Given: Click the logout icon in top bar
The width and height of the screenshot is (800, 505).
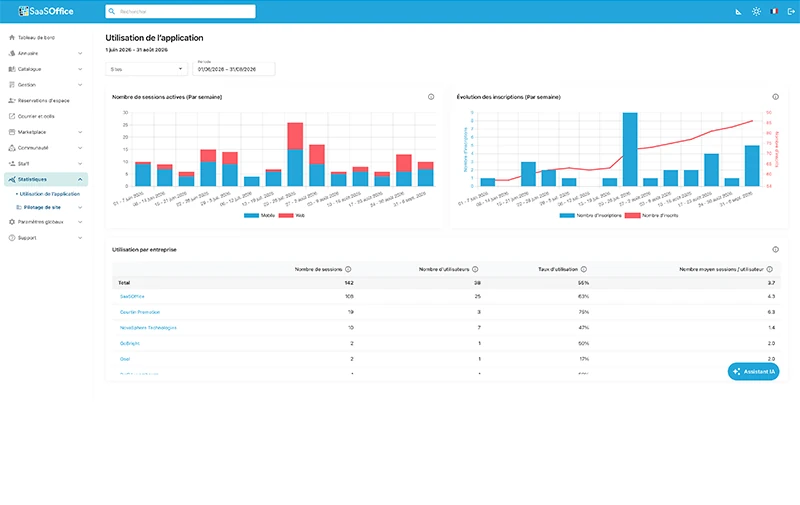Looking at the screenshot, I should [x=791, y=11].
